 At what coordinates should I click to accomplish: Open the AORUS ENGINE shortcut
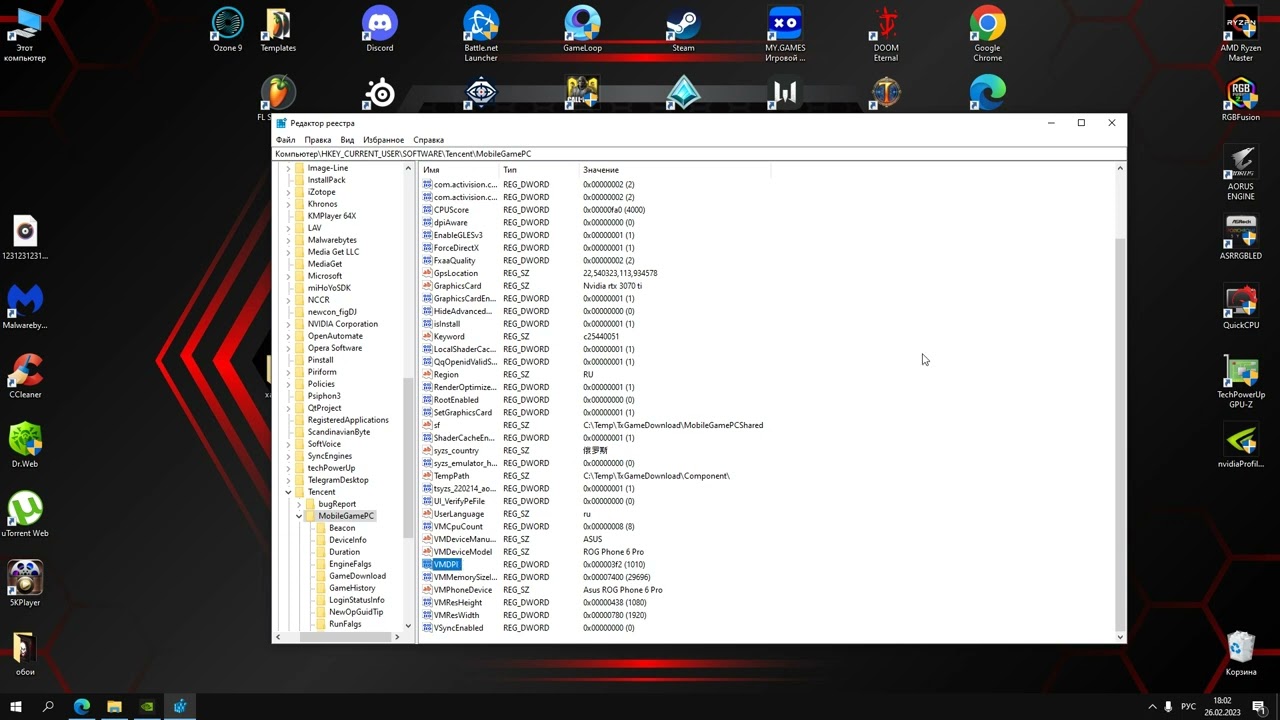point(1241,173)
